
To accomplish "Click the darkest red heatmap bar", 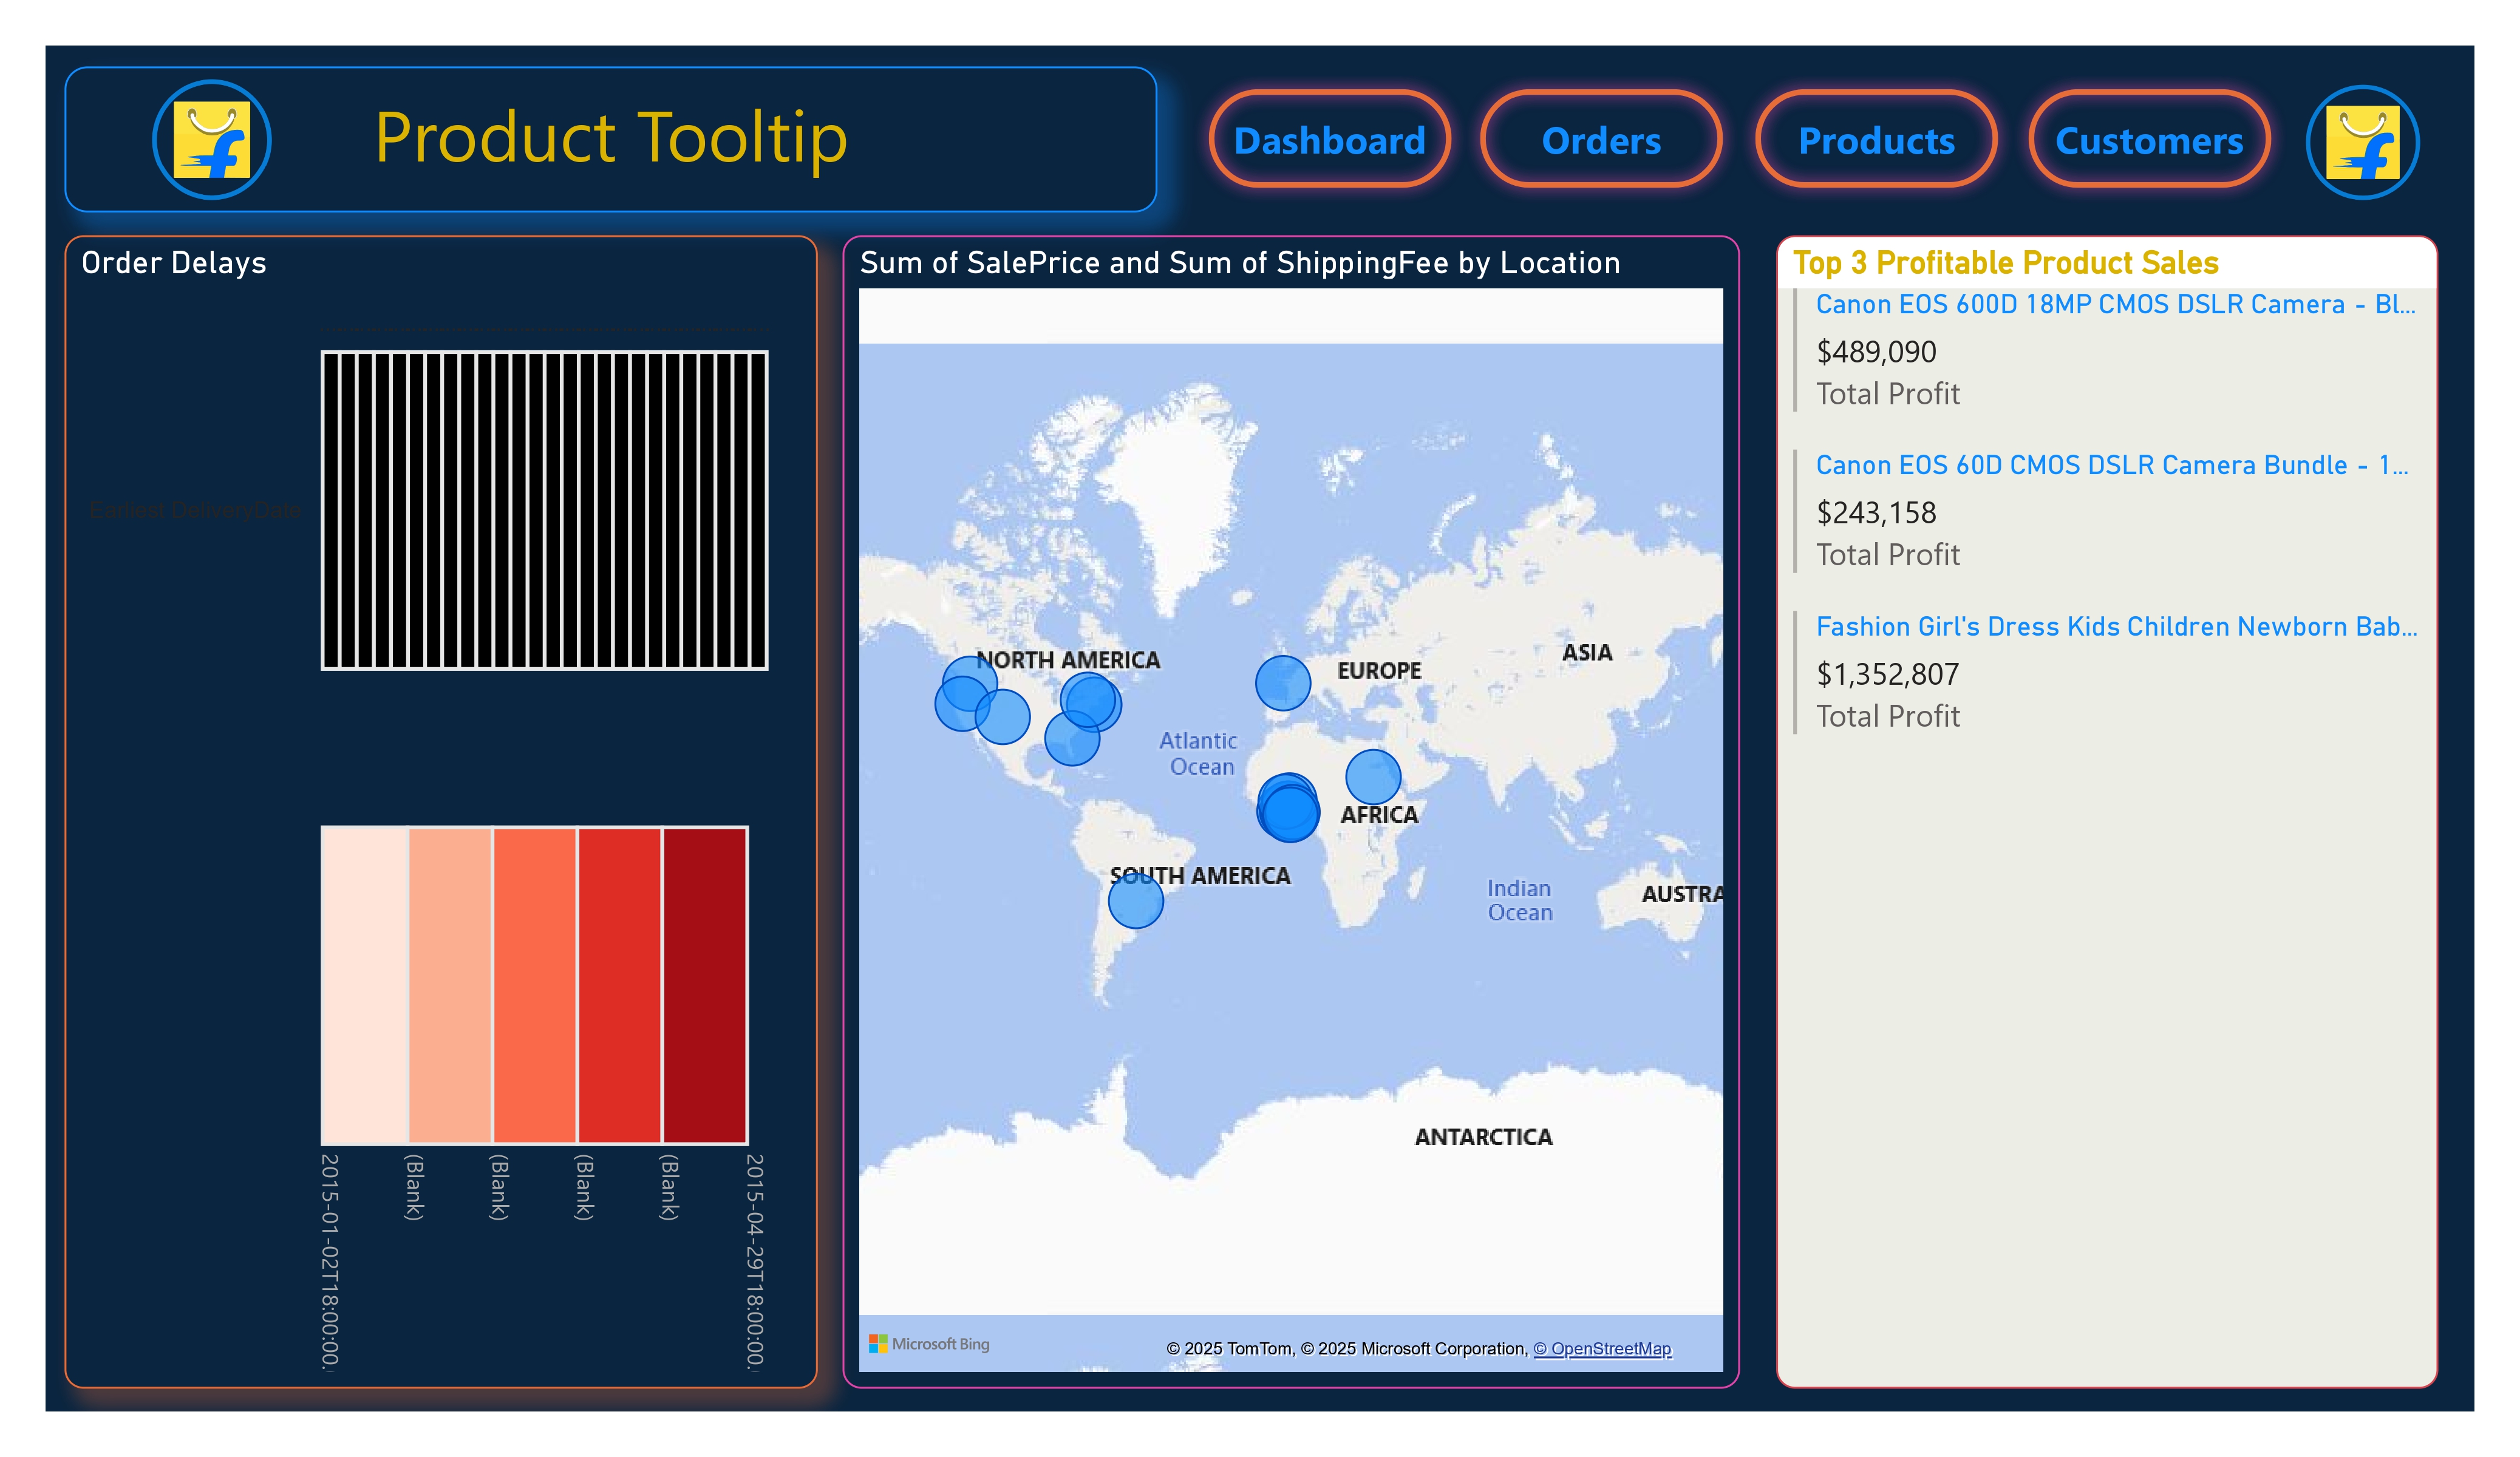I will click(704, 985).
